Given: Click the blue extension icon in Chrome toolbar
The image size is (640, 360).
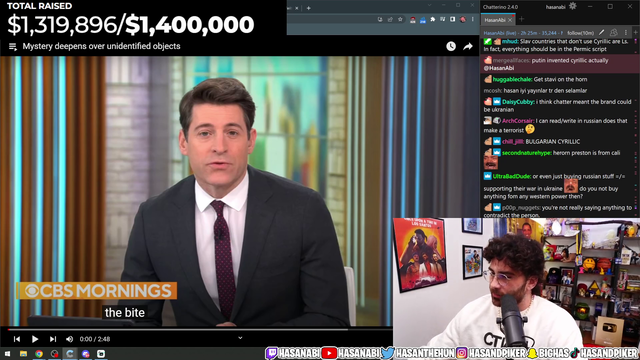Looking at the screenshot, I should coord(423,20).
